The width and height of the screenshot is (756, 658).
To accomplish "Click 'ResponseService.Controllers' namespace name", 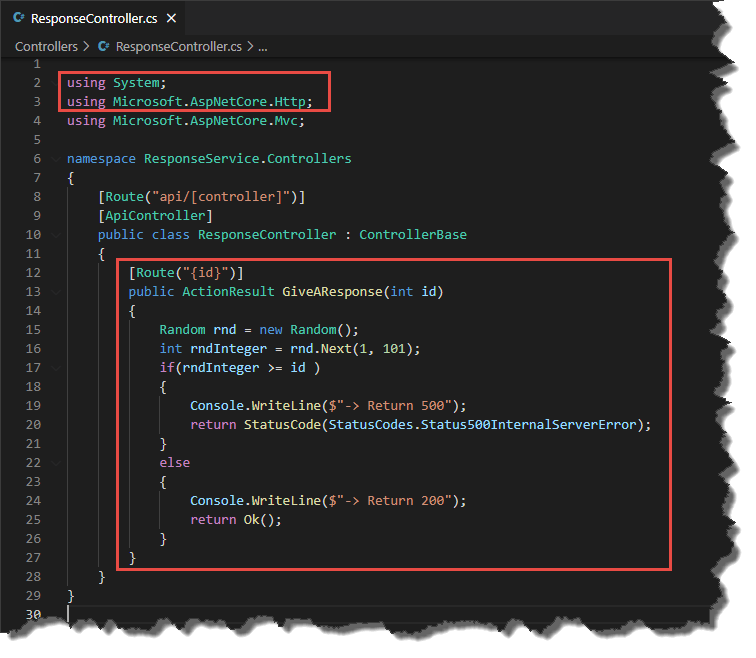I will pos(248,159).
